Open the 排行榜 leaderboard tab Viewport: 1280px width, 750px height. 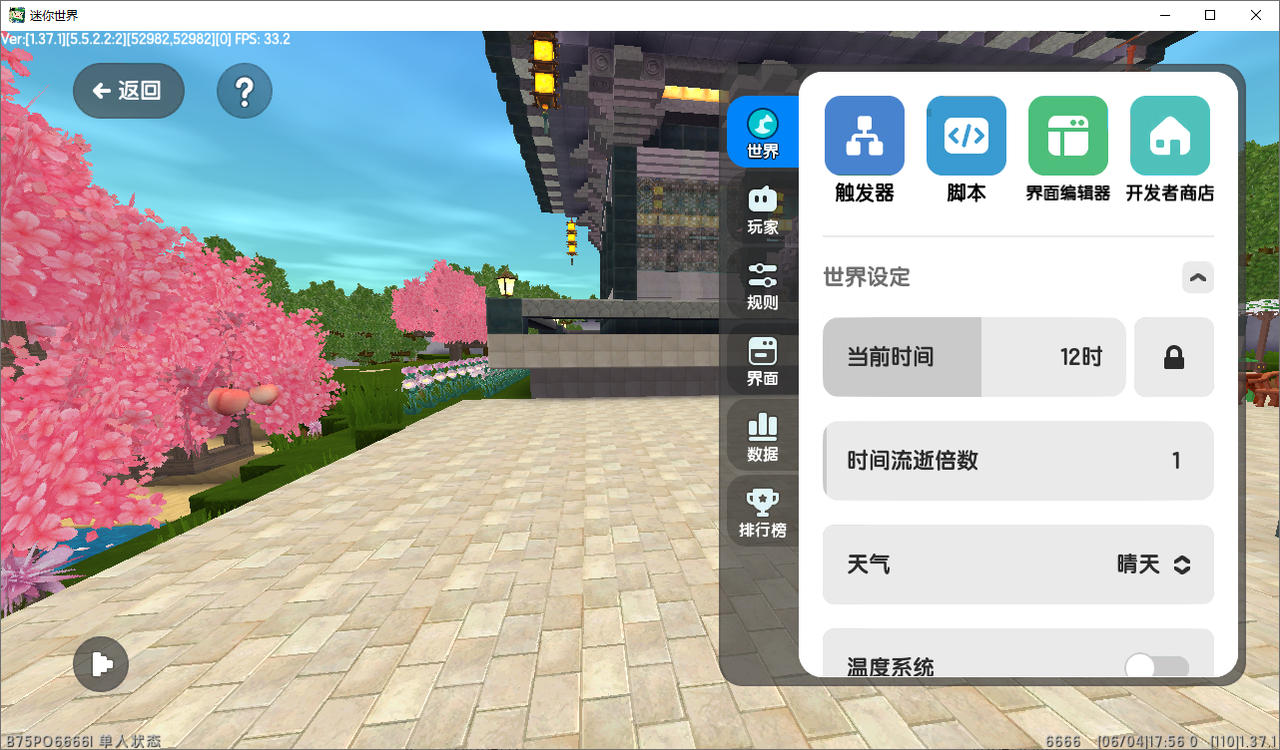[763, 514]
